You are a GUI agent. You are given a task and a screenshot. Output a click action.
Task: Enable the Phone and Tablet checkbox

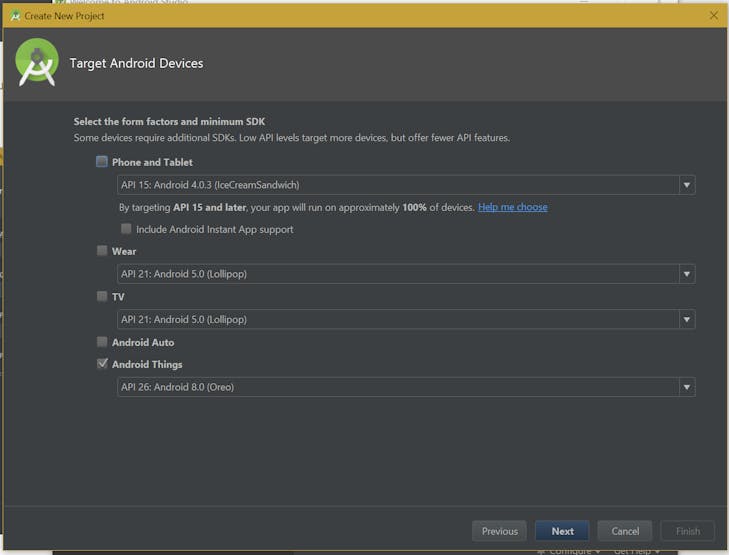point(102,162)
